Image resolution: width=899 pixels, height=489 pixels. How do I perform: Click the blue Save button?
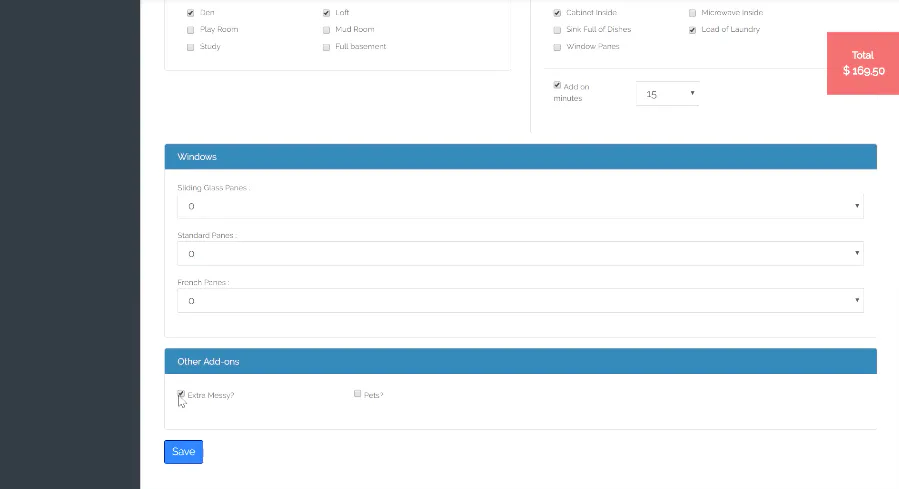pyautogui.click(x=183, y=452)
